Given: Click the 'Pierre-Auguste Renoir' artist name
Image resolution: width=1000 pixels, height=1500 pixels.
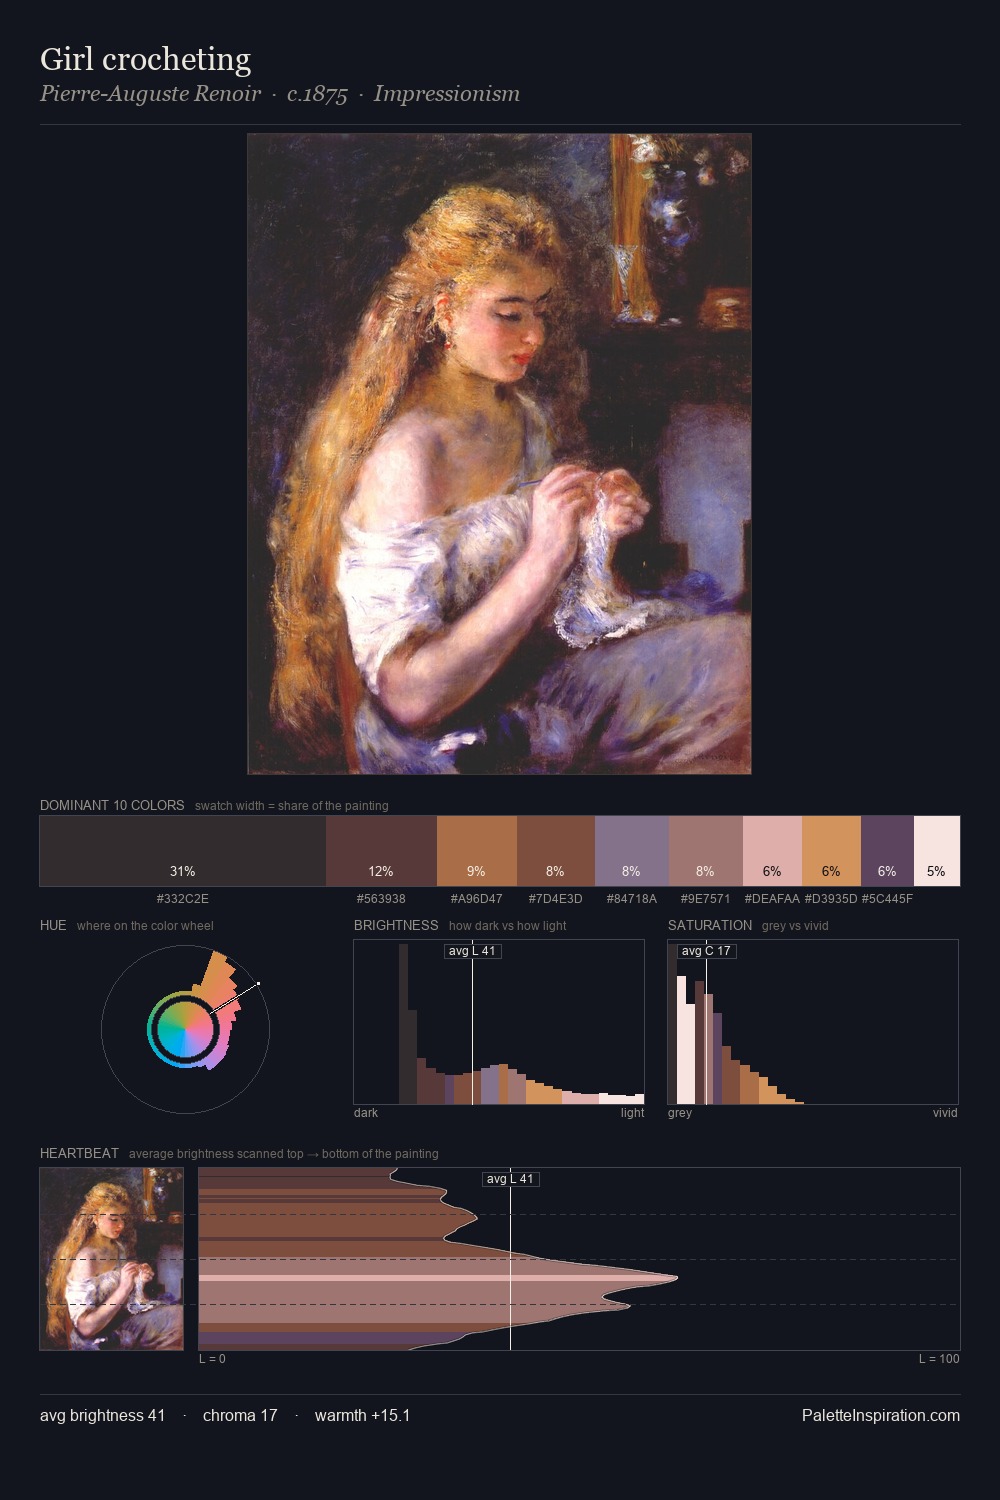Looking at the screenshot, I should [150, 94].
